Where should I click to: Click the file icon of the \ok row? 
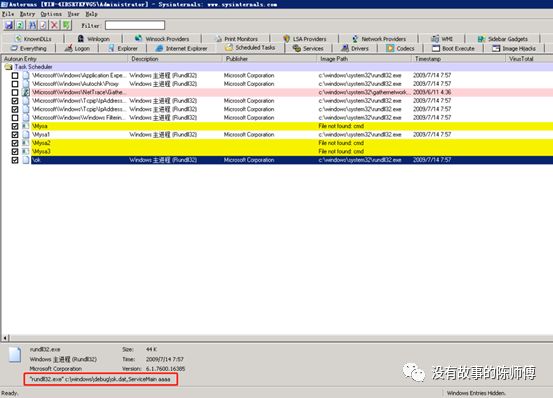pos(26,160)
